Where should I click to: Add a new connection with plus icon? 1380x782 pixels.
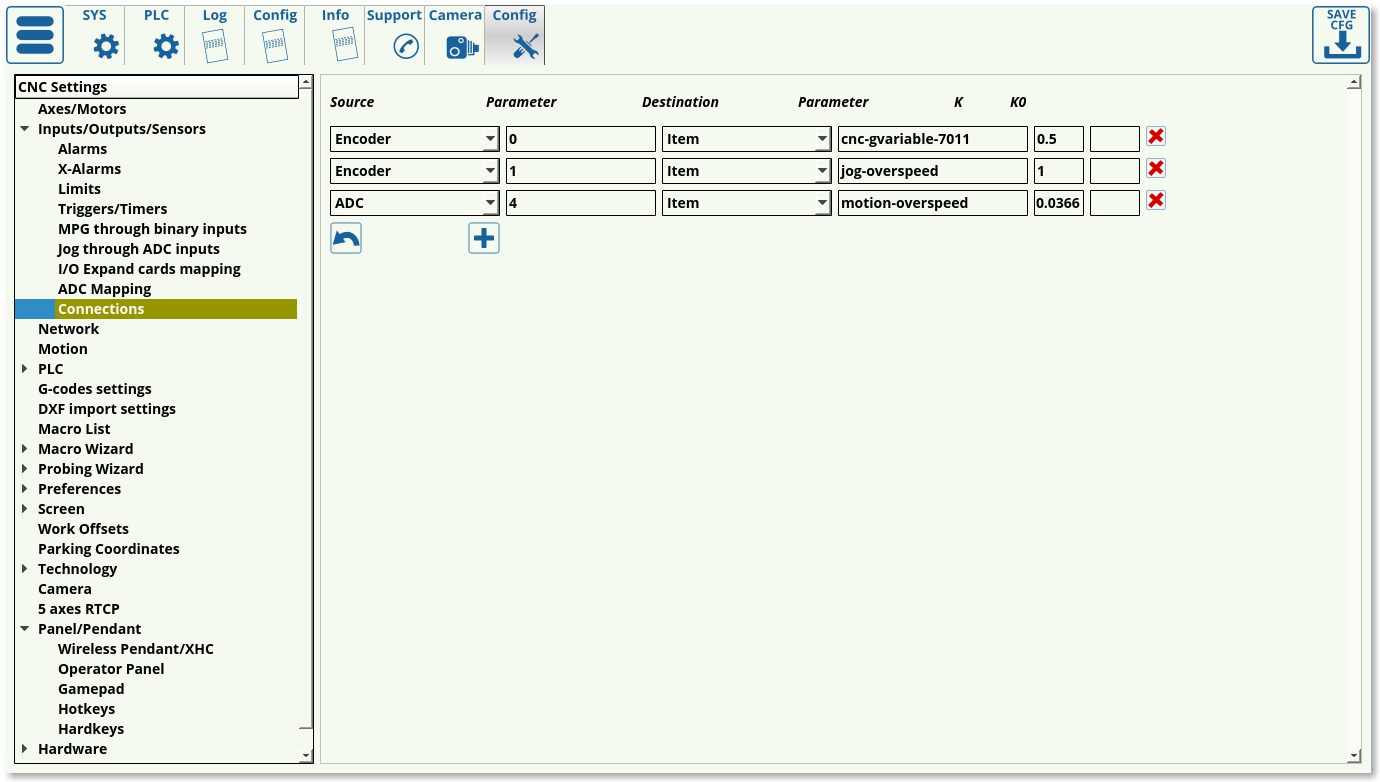484,238
